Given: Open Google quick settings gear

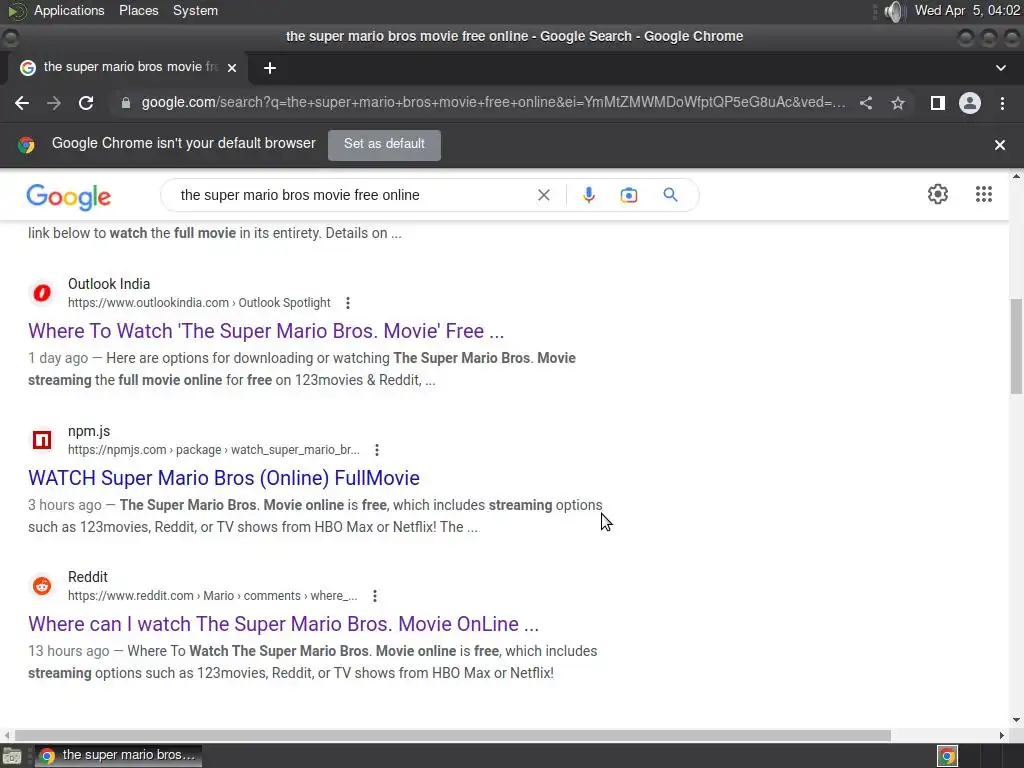Looking at the screenshot, I should [x=938, y=194].
